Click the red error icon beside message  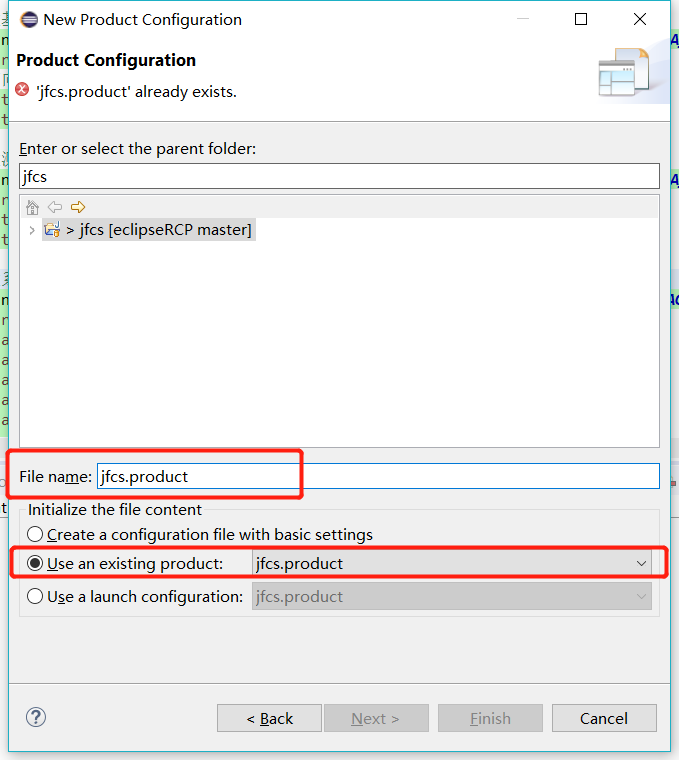(x=22, y=89)
